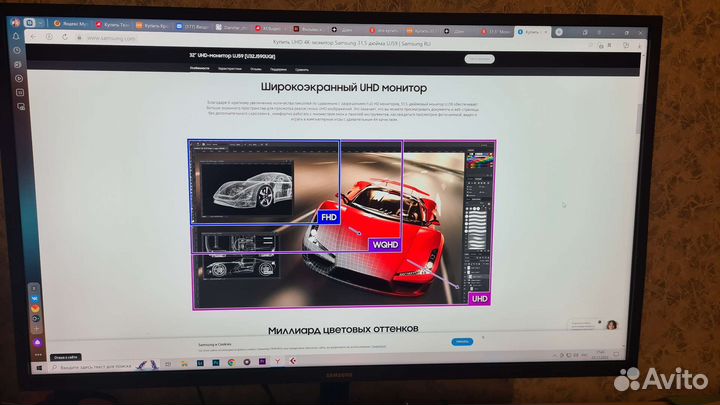
Task: Open support chat avatar on page
Action: (x=611, y=325)
